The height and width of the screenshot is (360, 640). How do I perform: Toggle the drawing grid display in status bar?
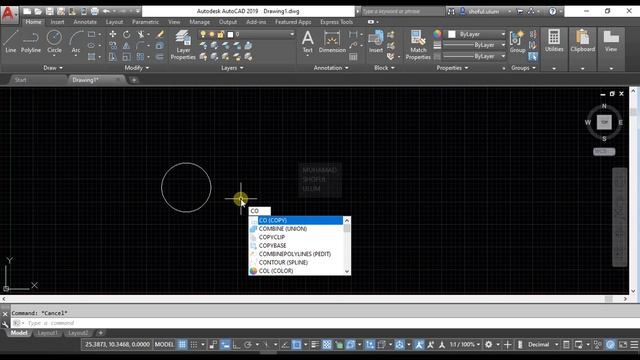[182, 345]
